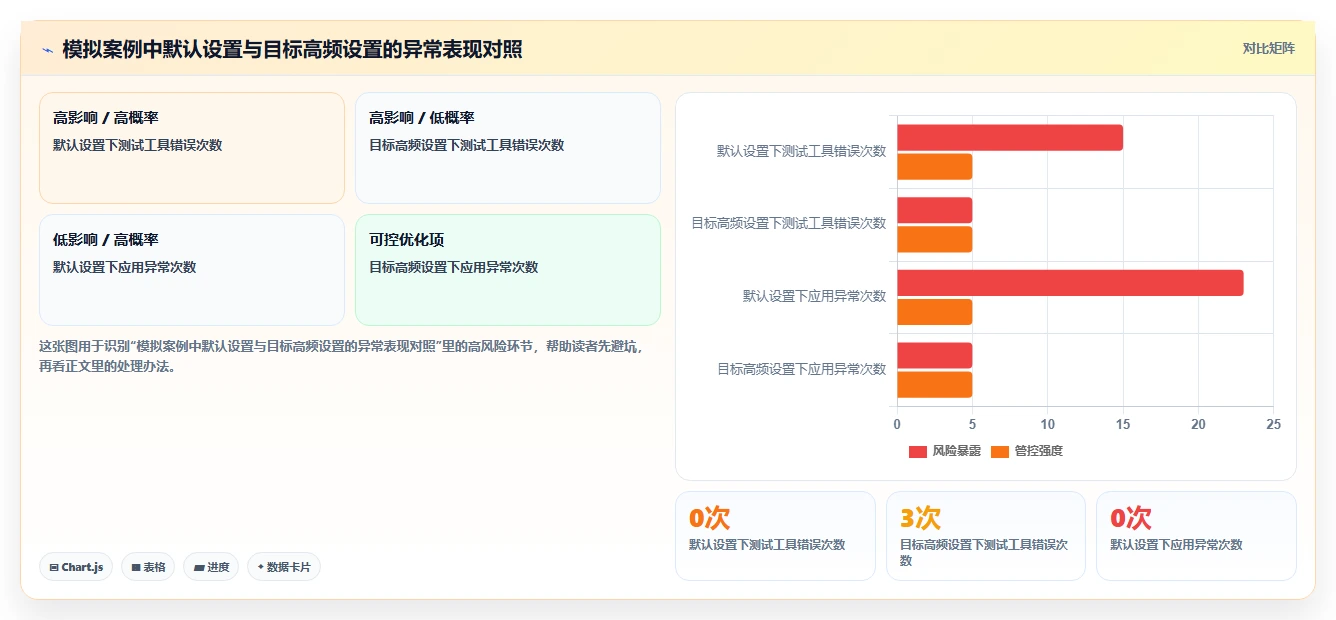Toggle the 管控强度 legend orange swatch
This screenshot has height=620, width=1336.
point(1000,451)
